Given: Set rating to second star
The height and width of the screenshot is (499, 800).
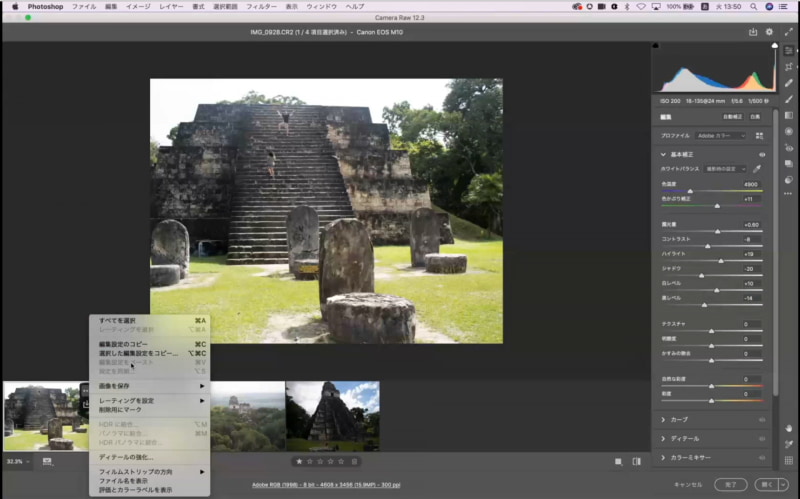Looking at the screenshot, I should click(309, 462).
